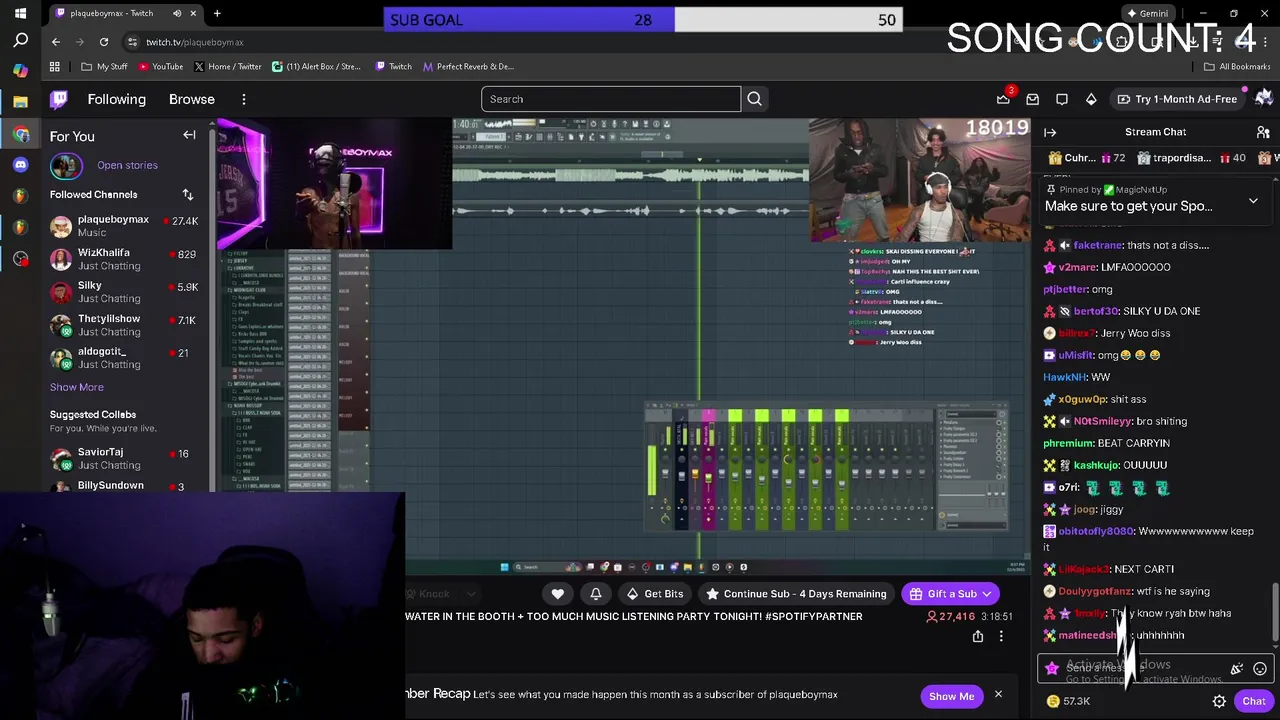Click Try 1-Month Ad-Free button
The image size is (1280, 720).
[1177, 99]
